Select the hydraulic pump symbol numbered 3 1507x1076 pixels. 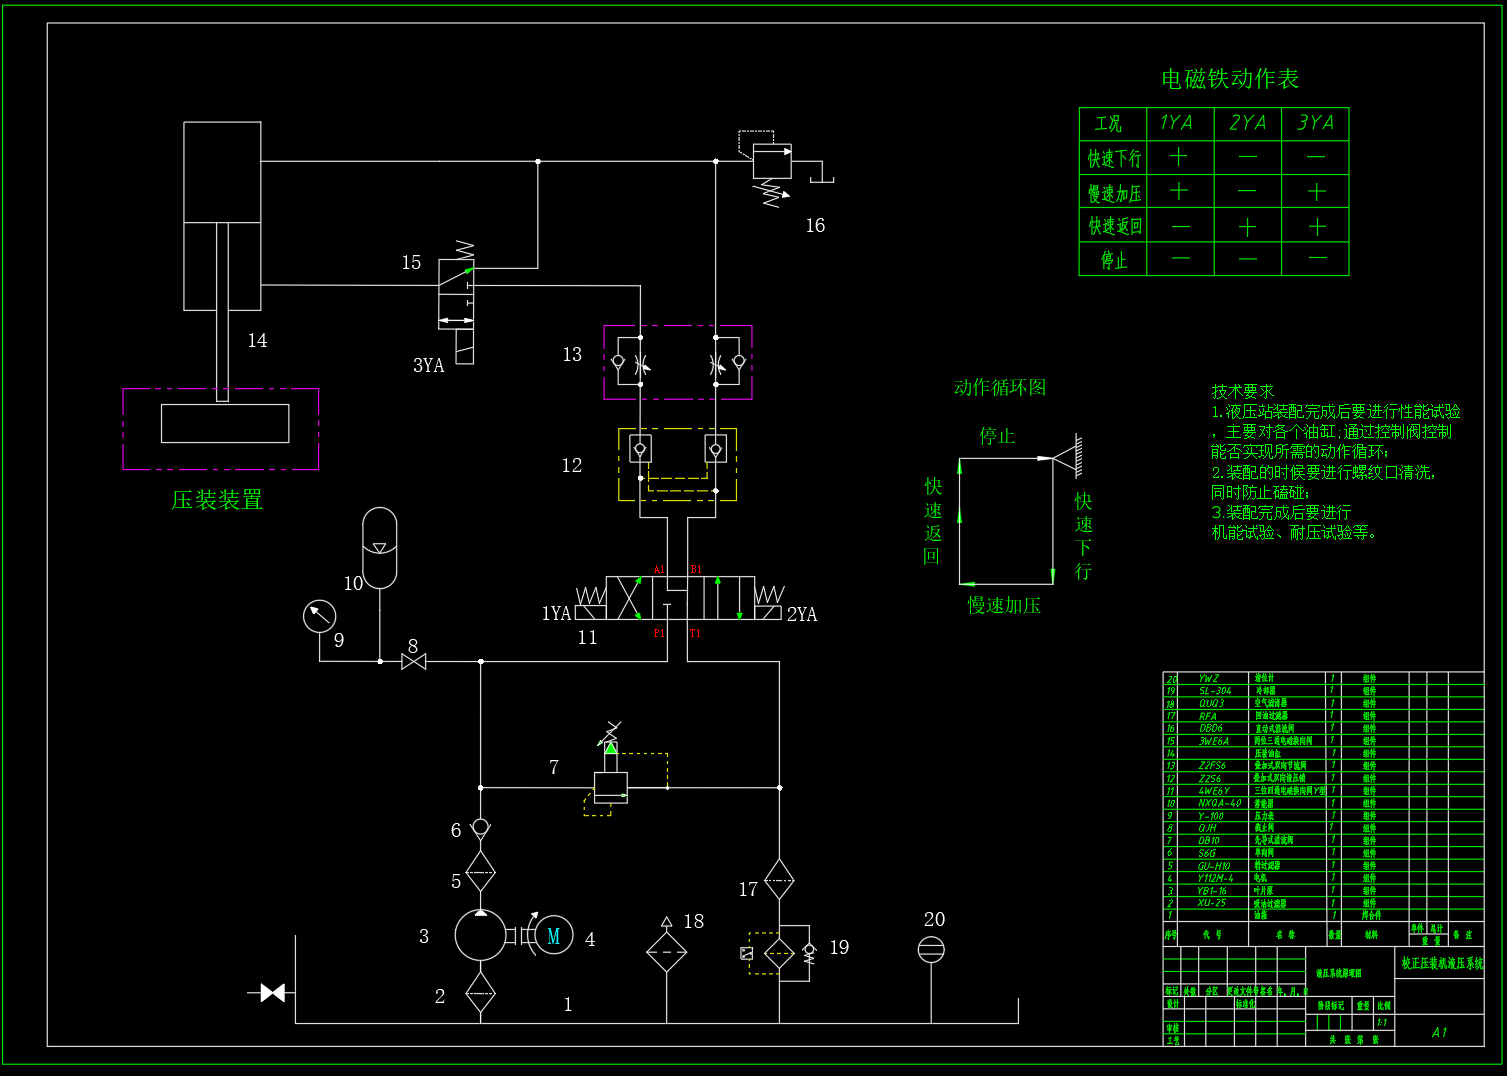[481, 935]
